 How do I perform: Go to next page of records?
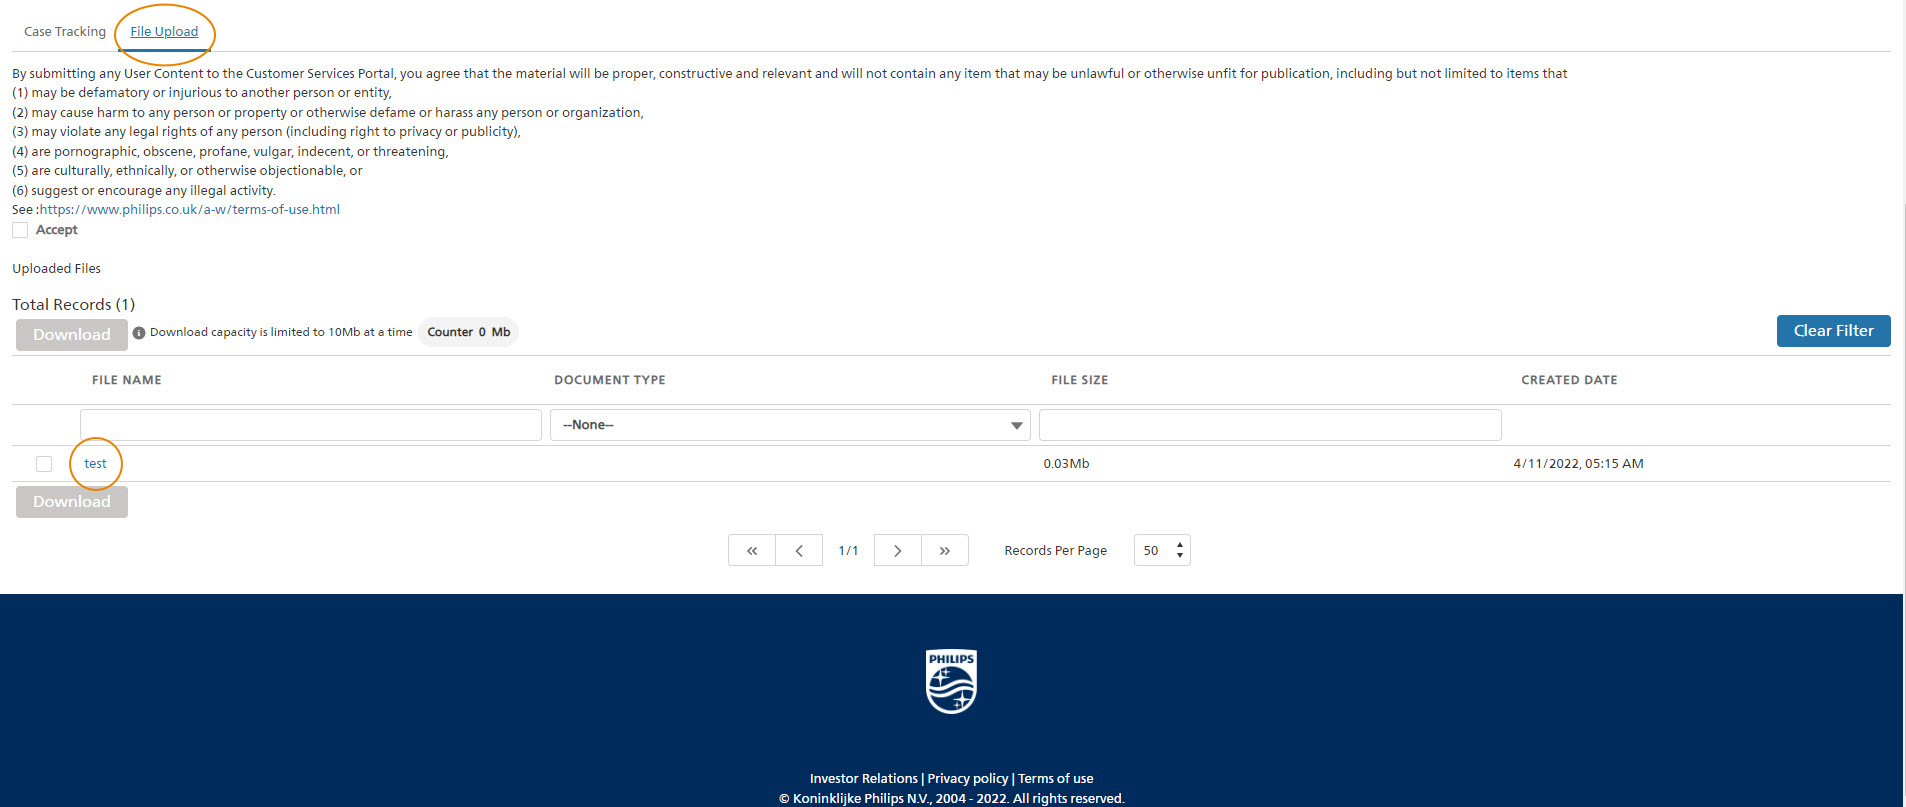897,551
